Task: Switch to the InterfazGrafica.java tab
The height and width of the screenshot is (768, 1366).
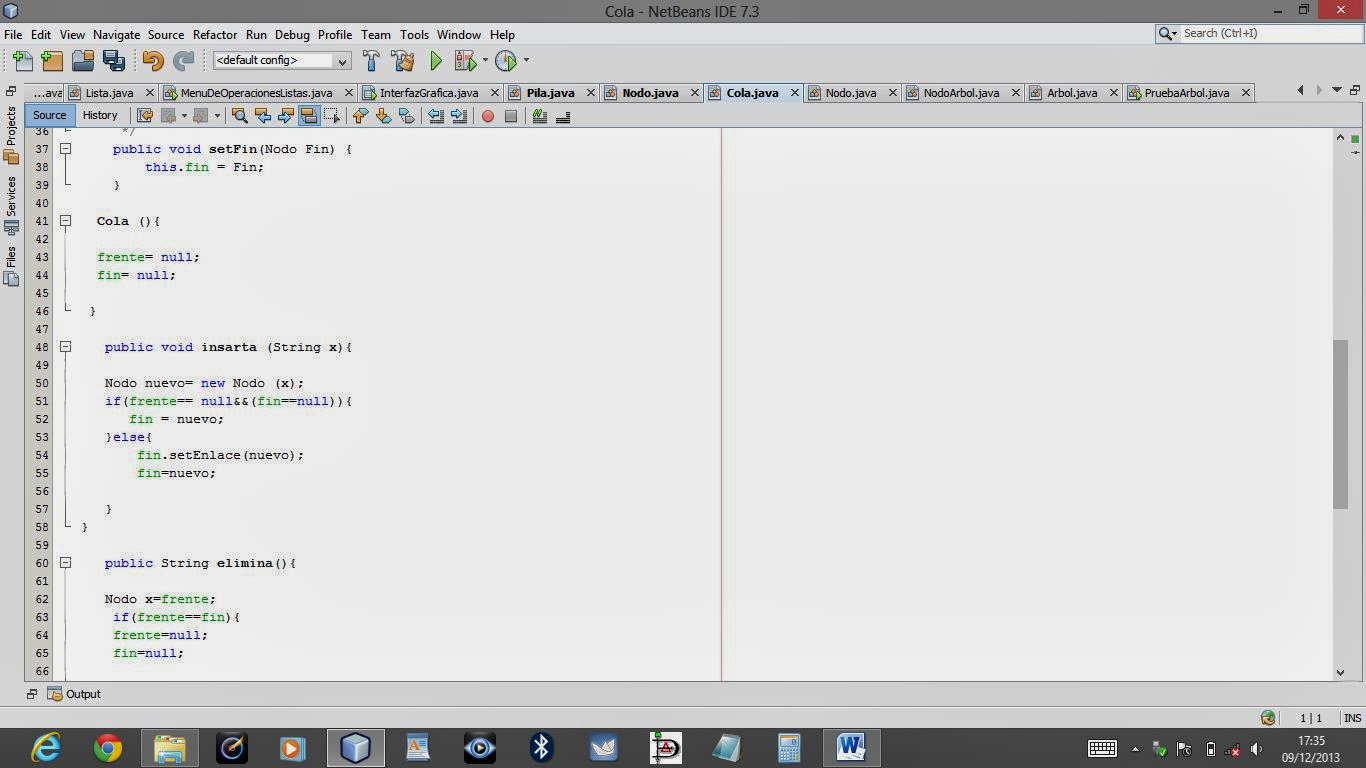Action: tap(429, 93)
